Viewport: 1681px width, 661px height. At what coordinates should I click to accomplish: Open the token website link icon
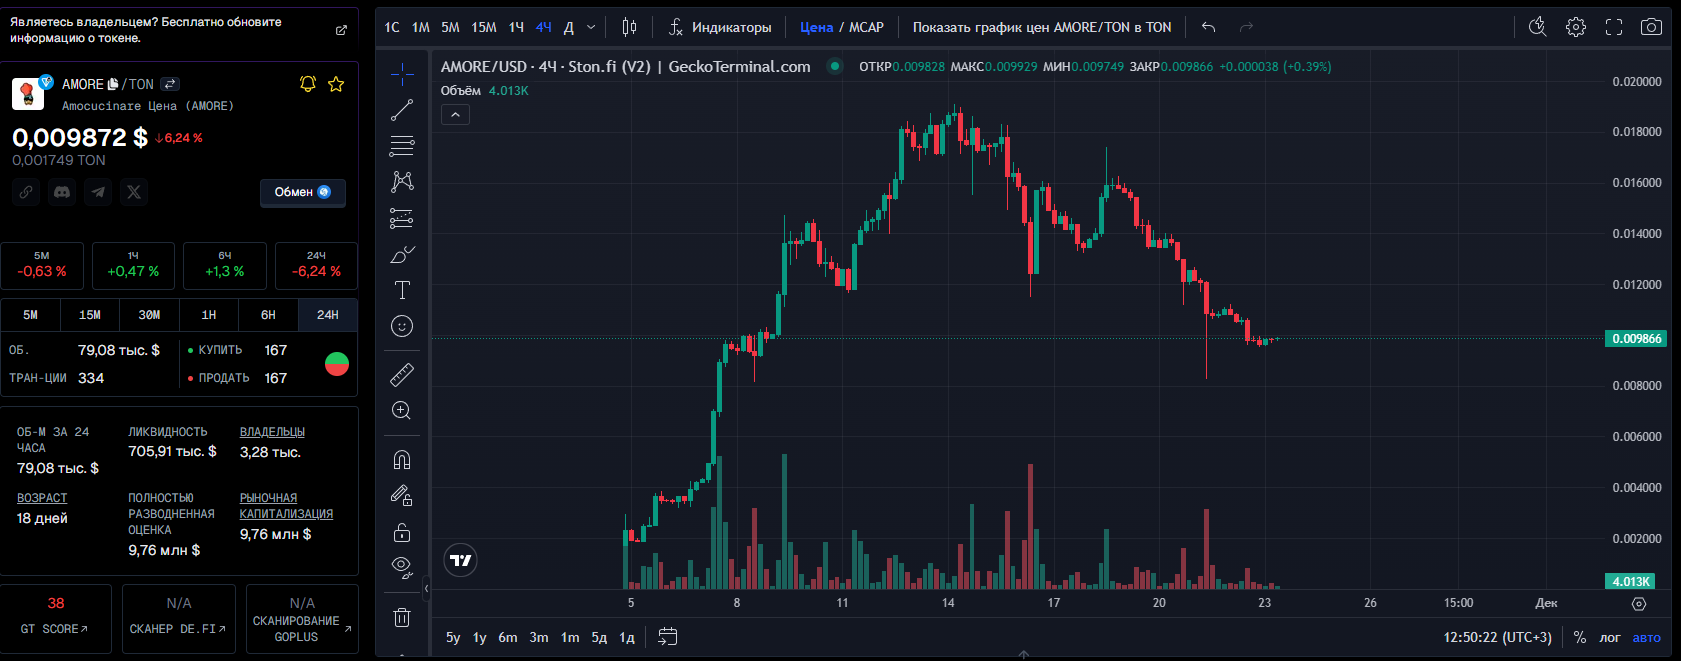click(26, 192)
